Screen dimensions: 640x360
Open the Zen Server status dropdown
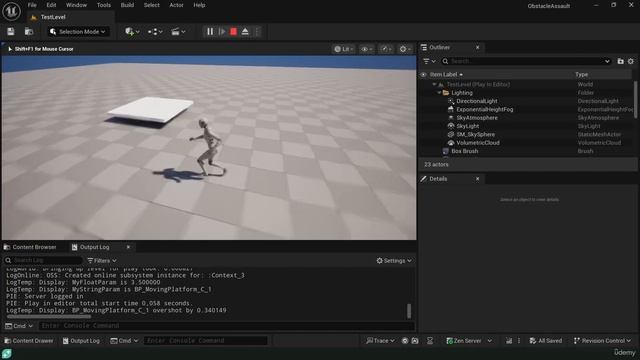pyautogui.click(x=469, y=341)
